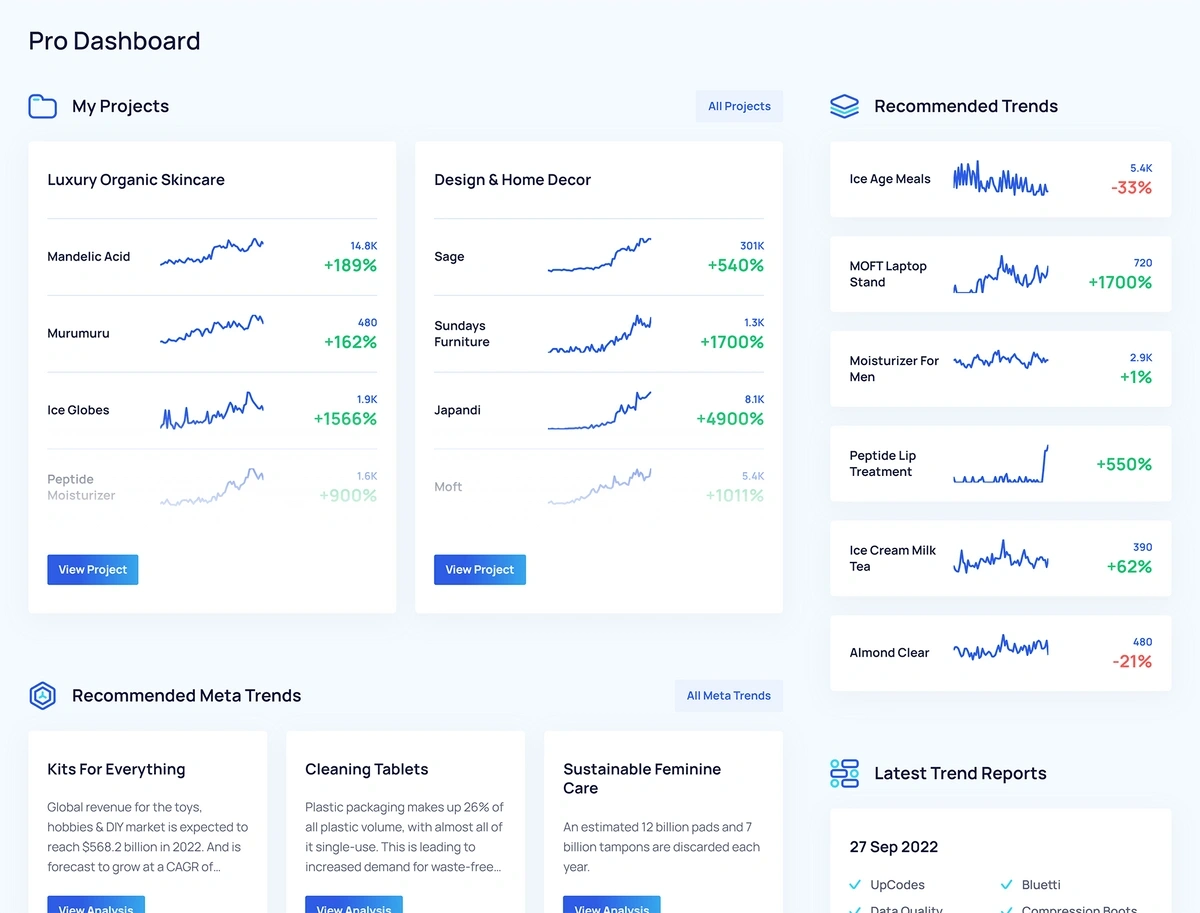The width and height of the screenshot is (1200, 913).
Task: Click the Ice Globes sparkline chart
Action: pos(212,410)
